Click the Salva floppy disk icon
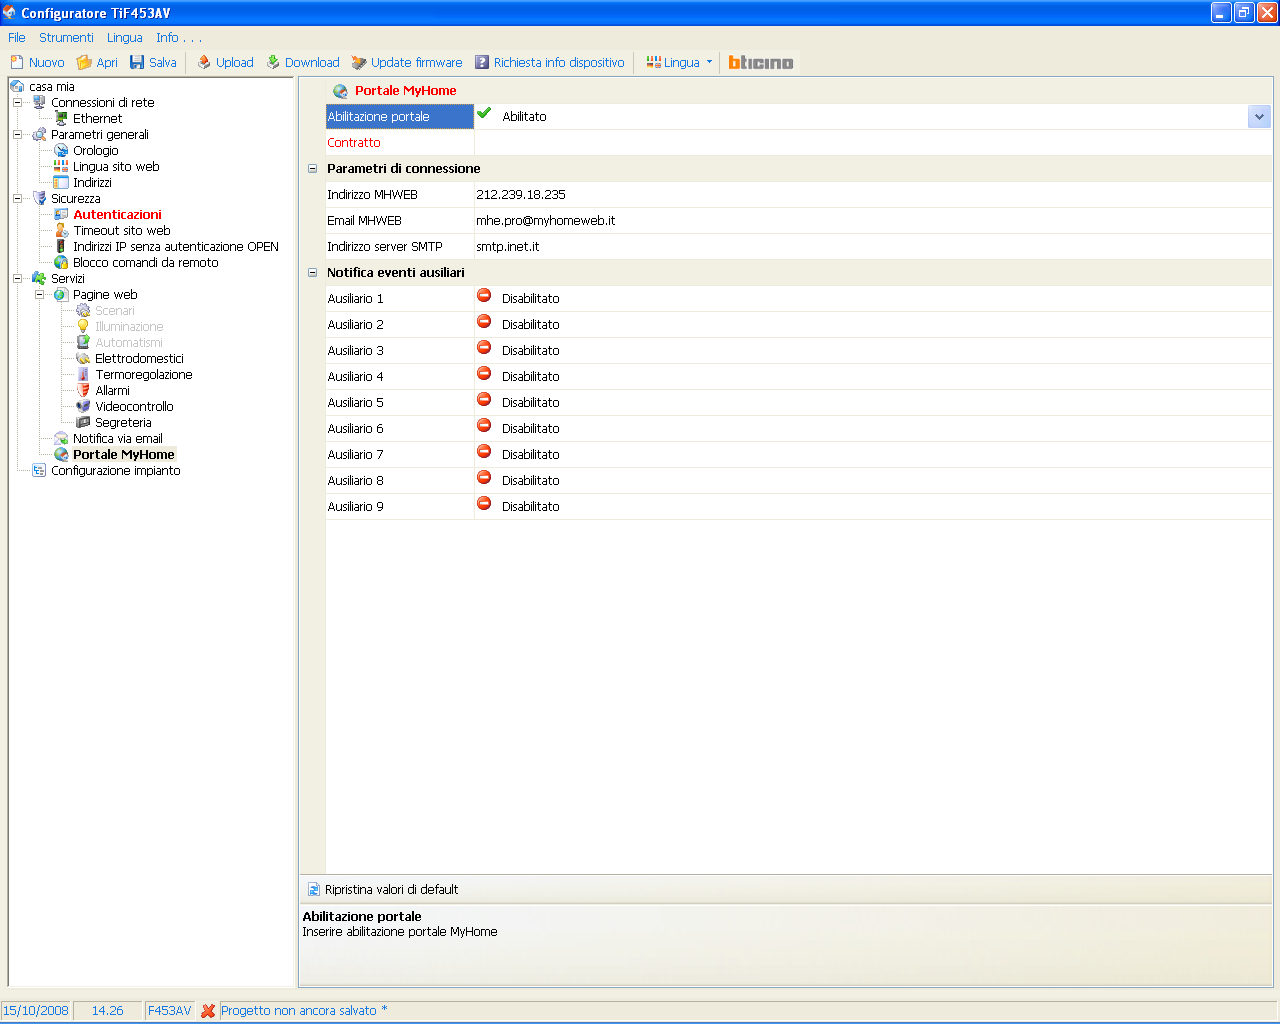1280x1024 pixels. pyautogui.click(x=137, y=62)
